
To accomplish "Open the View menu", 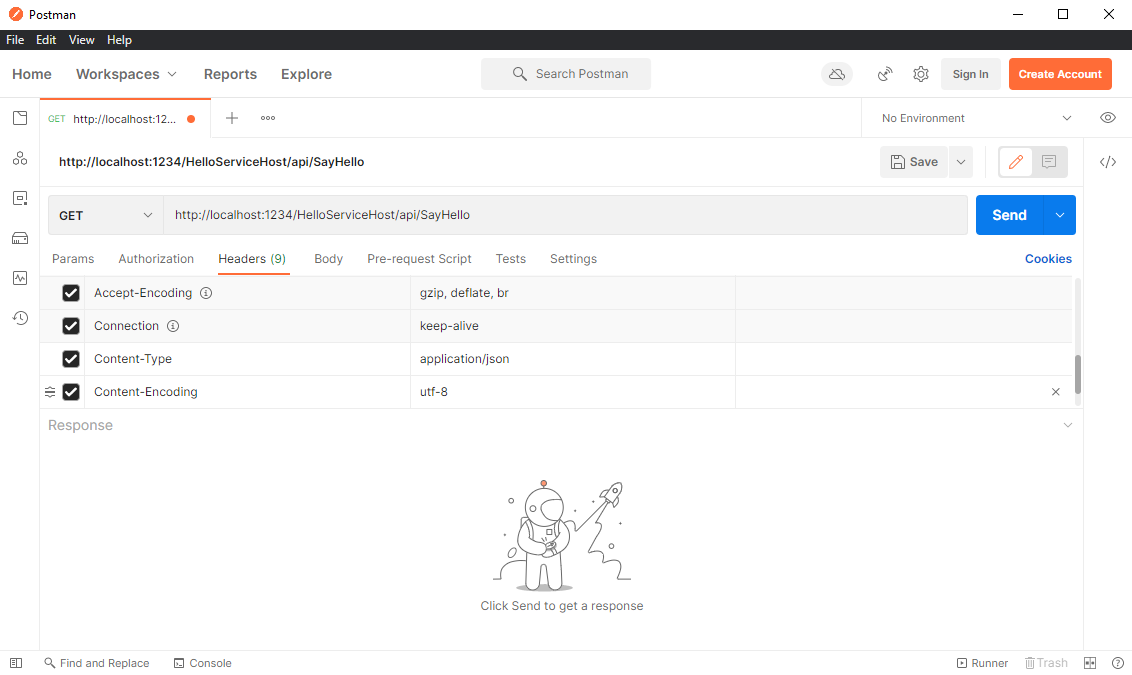I will [x=82, y=40].
